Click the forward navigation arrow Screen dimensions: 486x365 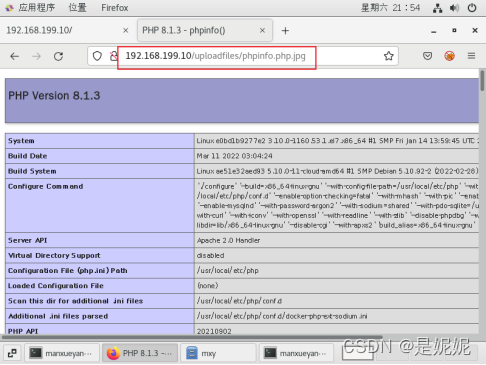click(x=36, y=56)
